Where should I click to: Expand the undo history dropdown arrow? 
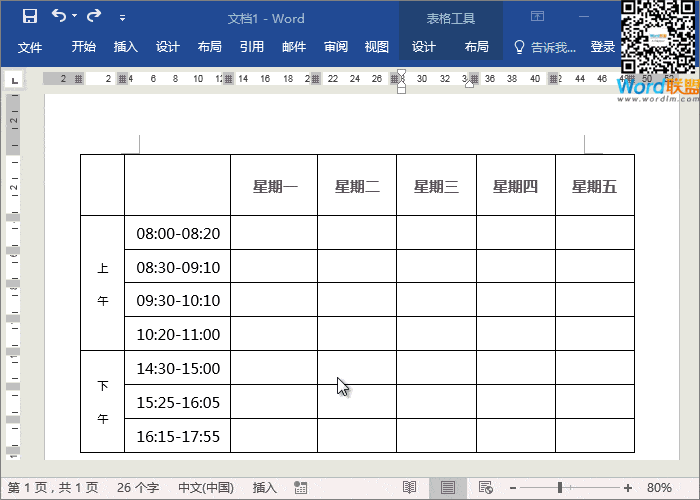click(74, 17)
